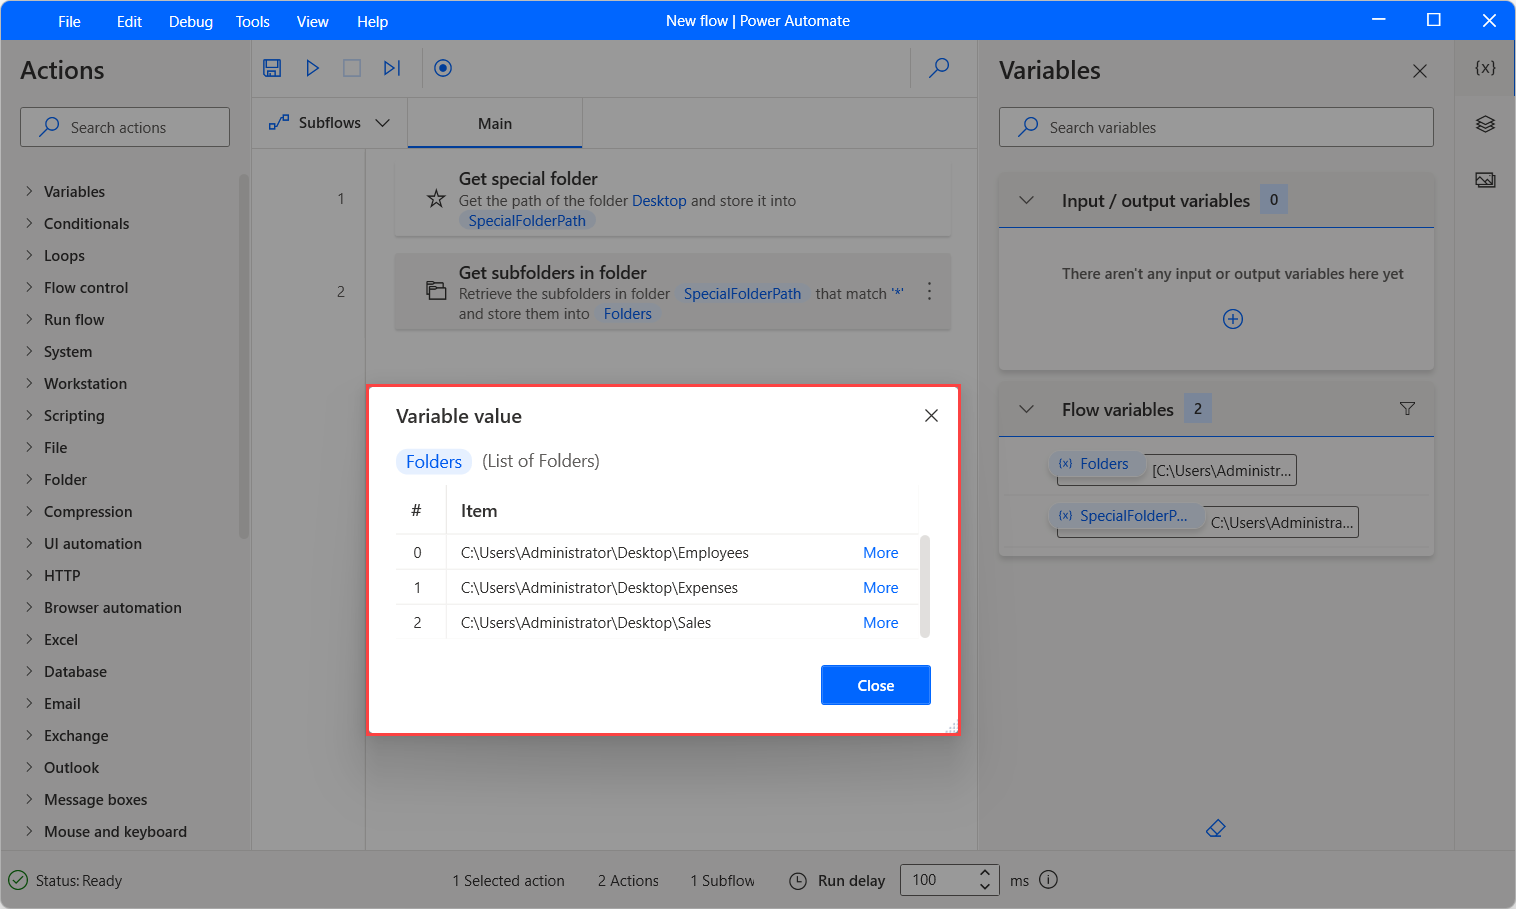Collapse Flow variables section
The image size is (1516, 909).
1026,409
